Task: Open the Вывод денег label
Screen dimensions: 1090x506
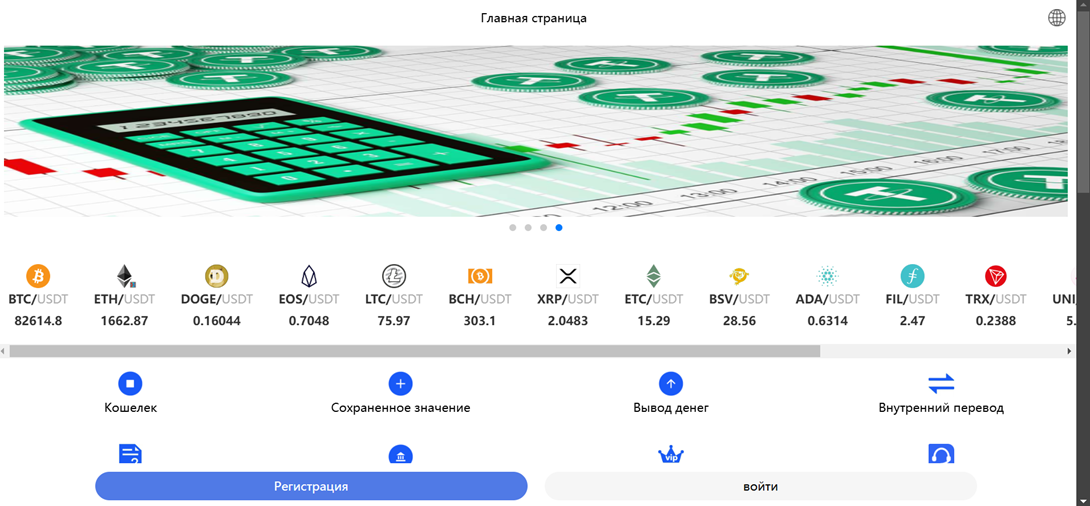Action: pyautogui.click(x=671, y=408)
